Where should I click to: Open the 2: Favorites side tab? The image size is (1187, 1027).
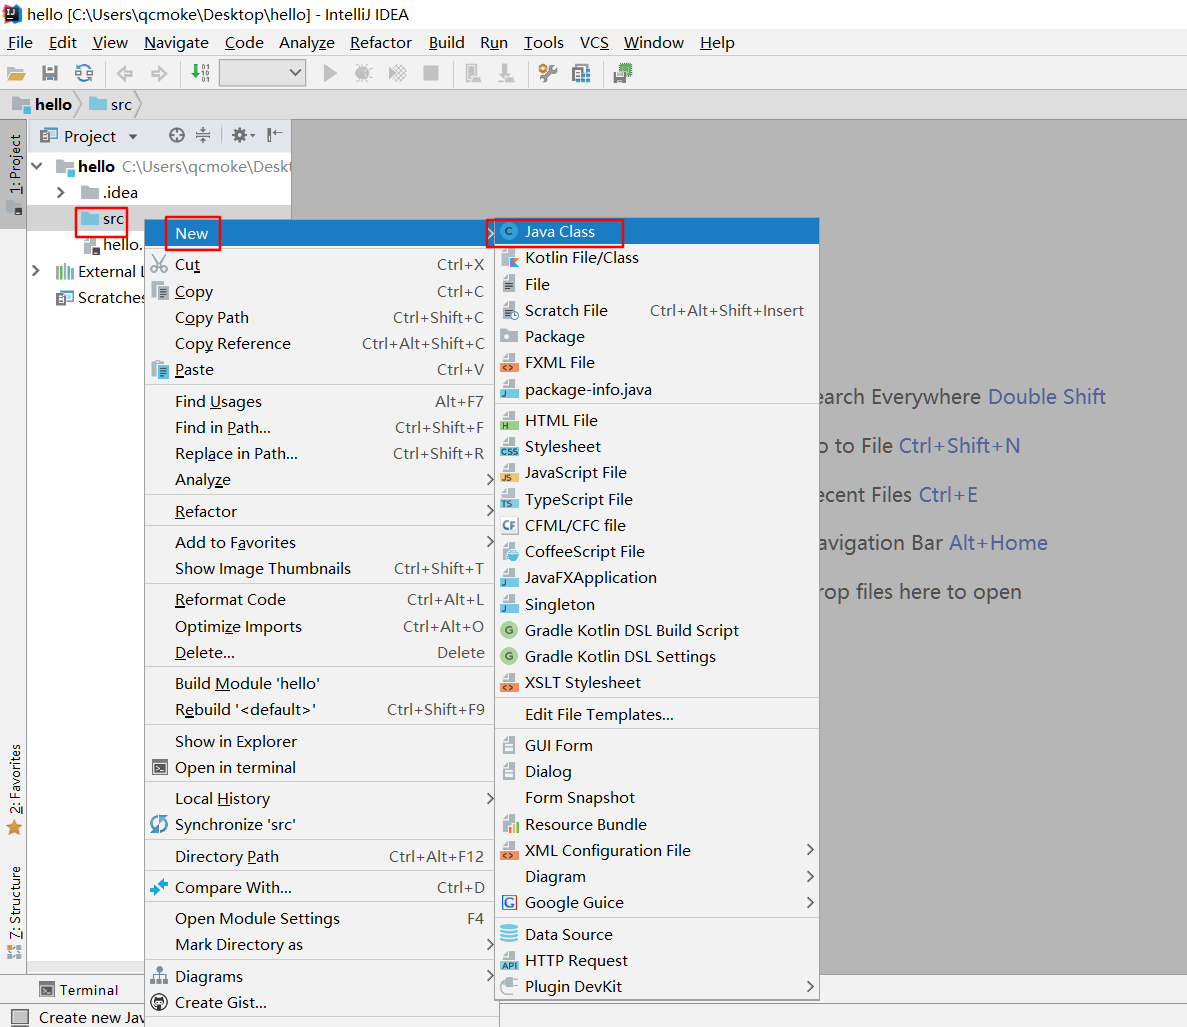pos(14,789)
